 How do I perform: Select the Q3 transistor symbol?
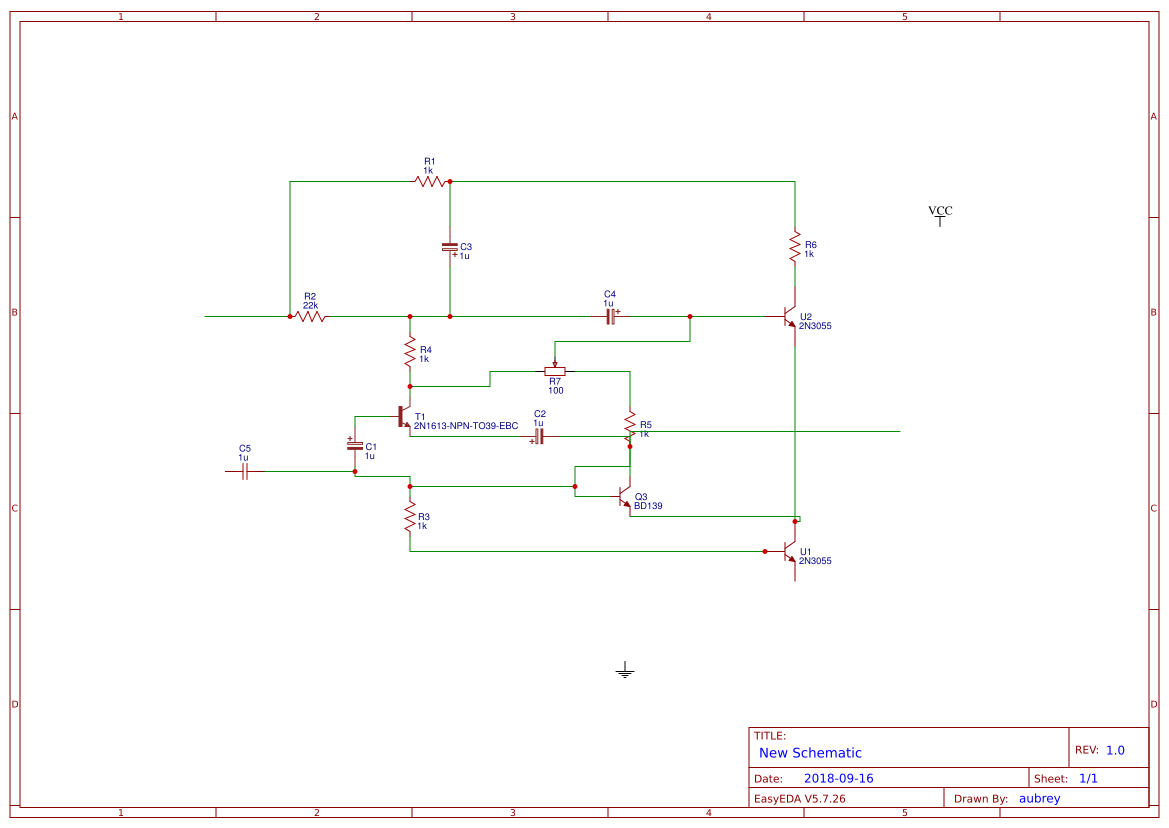[x=623, y=498]
